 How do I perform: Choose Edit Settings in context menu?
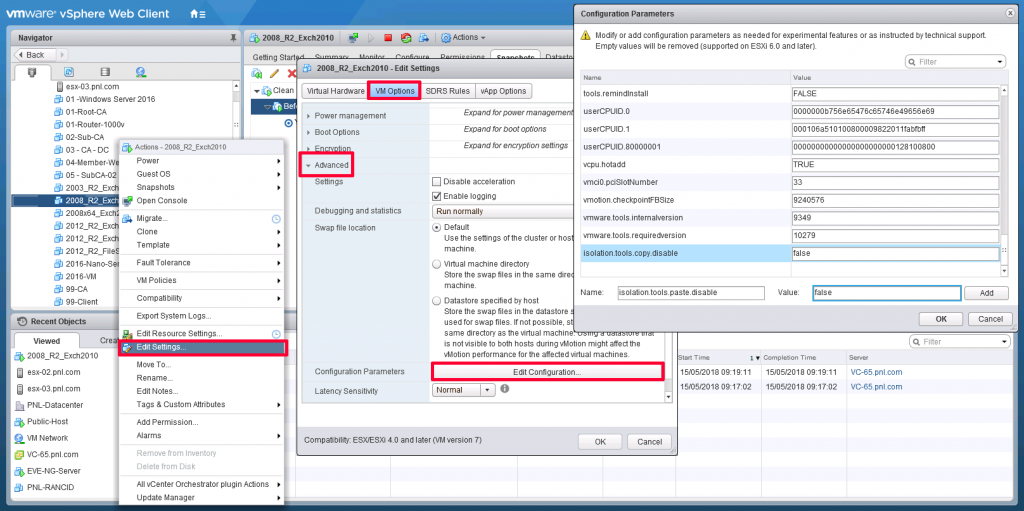(202, 347)
